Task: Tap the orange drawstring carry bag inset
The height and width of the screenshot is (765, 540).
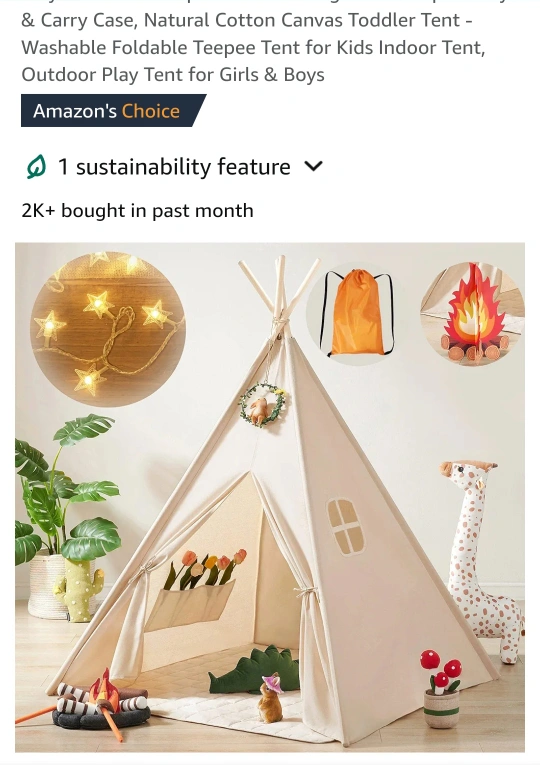Action: coord(357,313)
